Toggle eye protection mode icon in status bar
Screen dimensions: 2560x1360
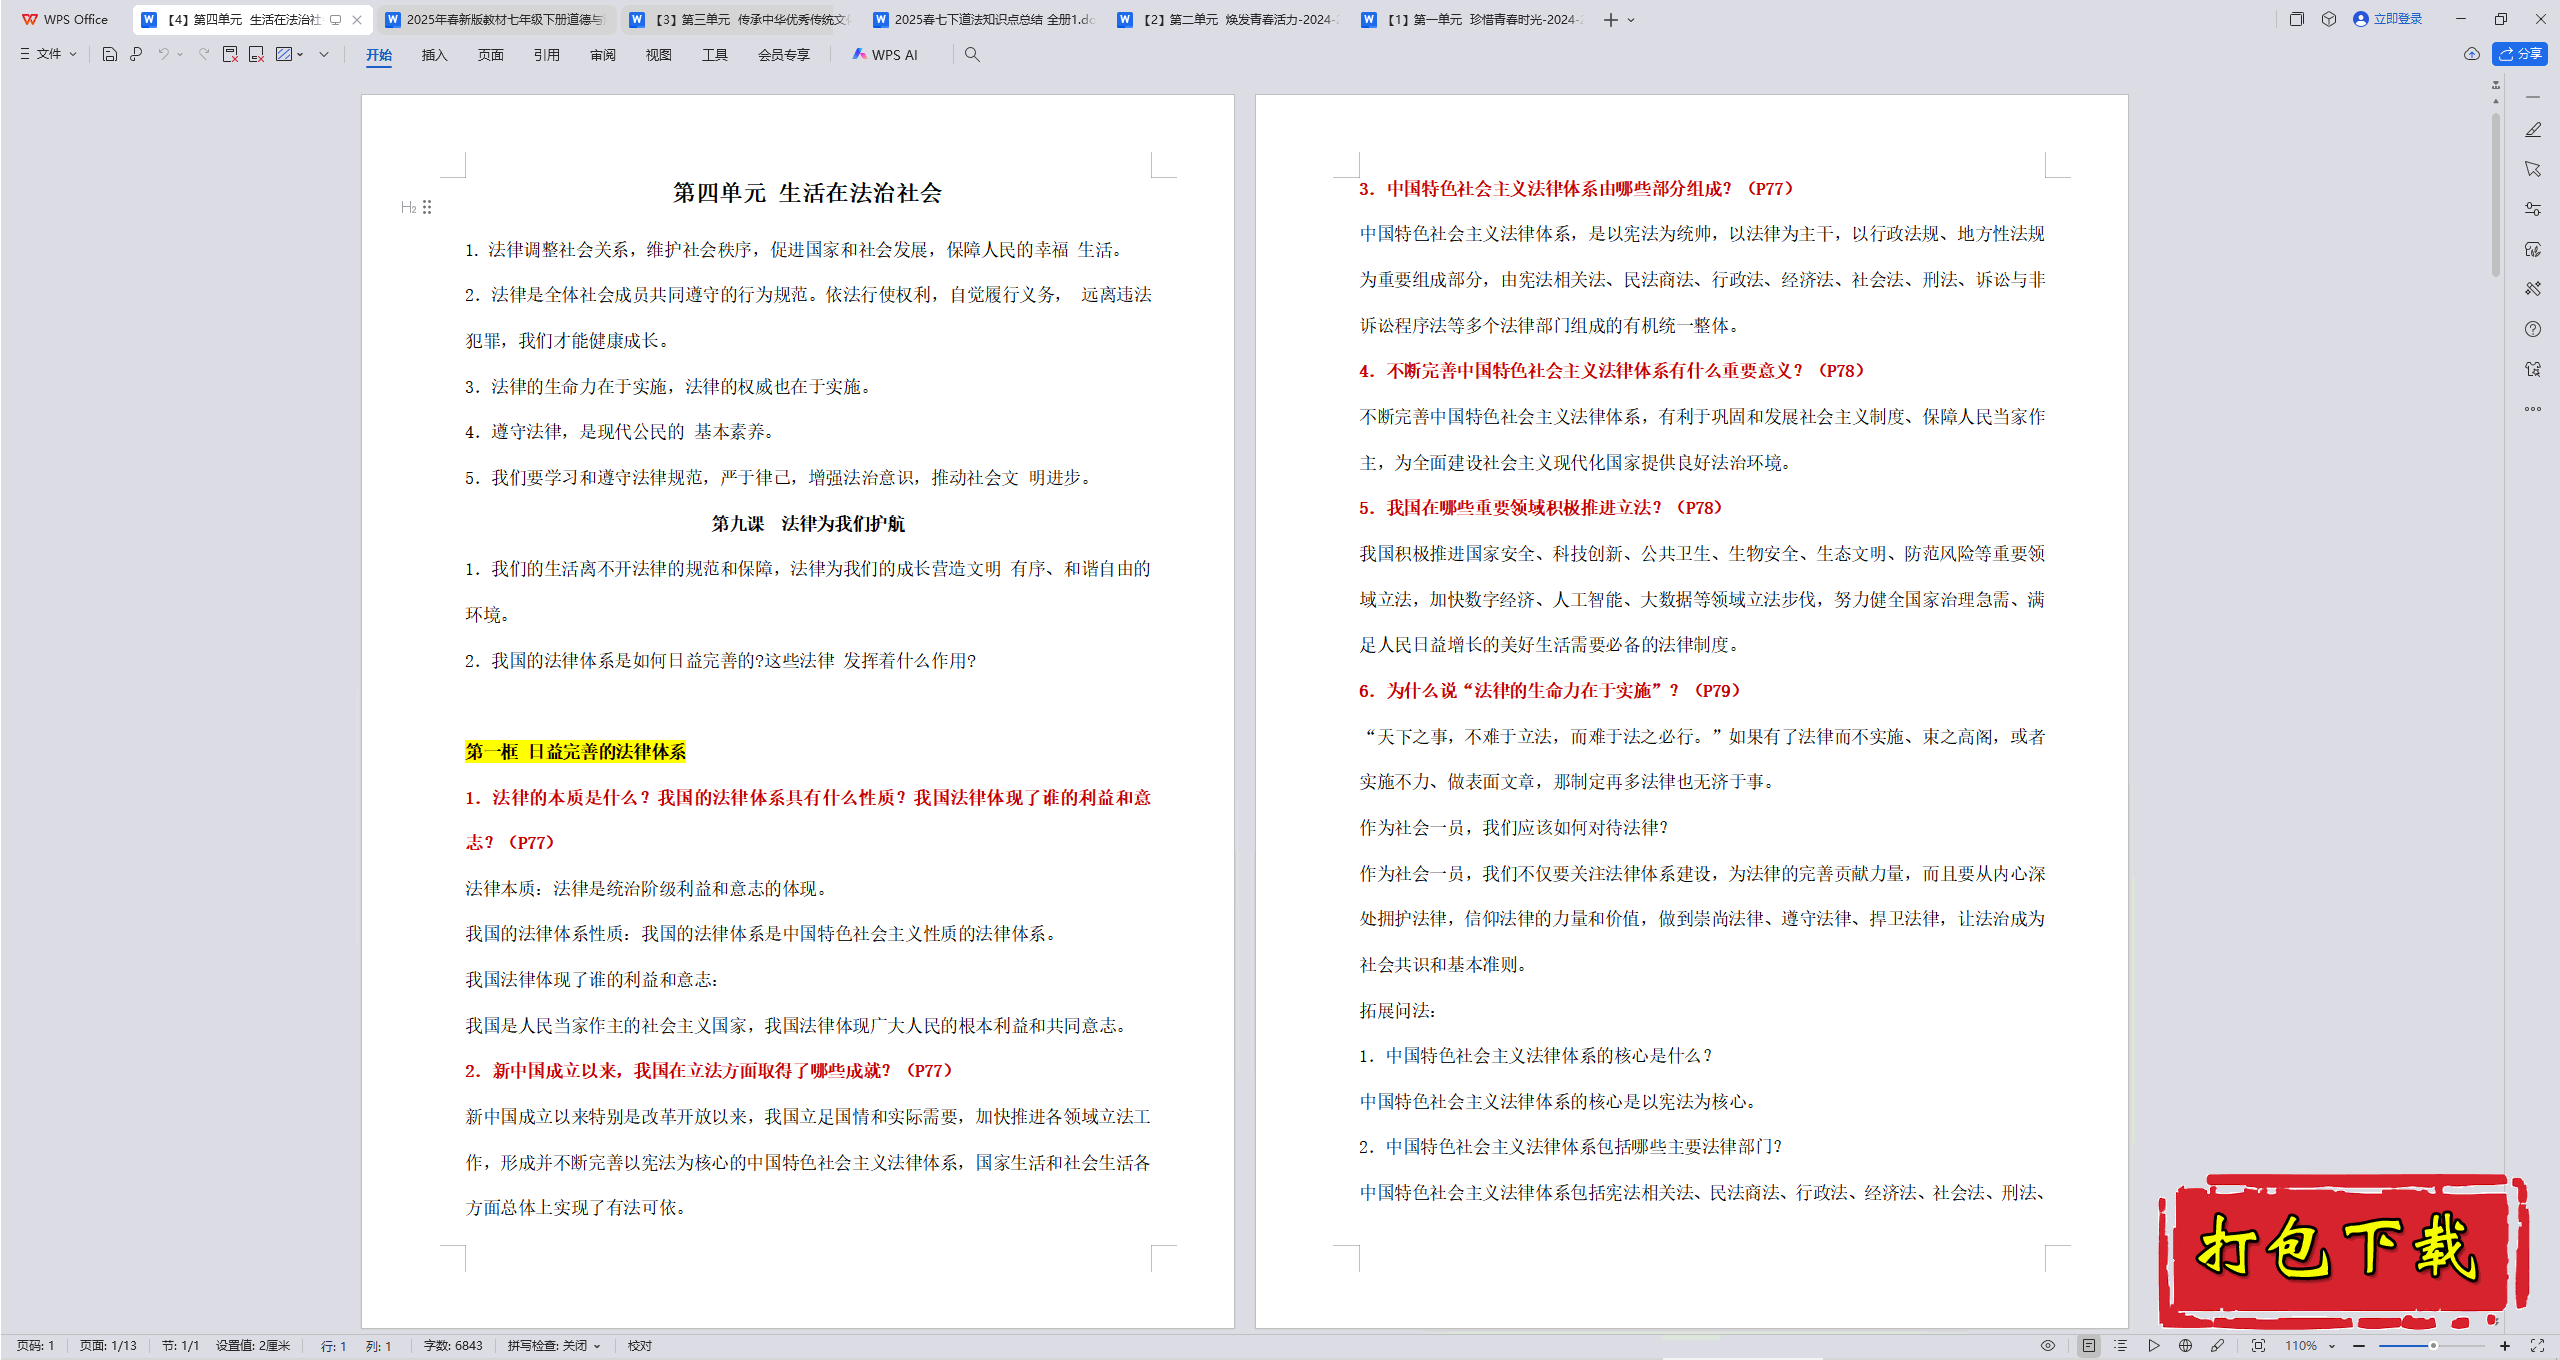click(2048, 1346)
